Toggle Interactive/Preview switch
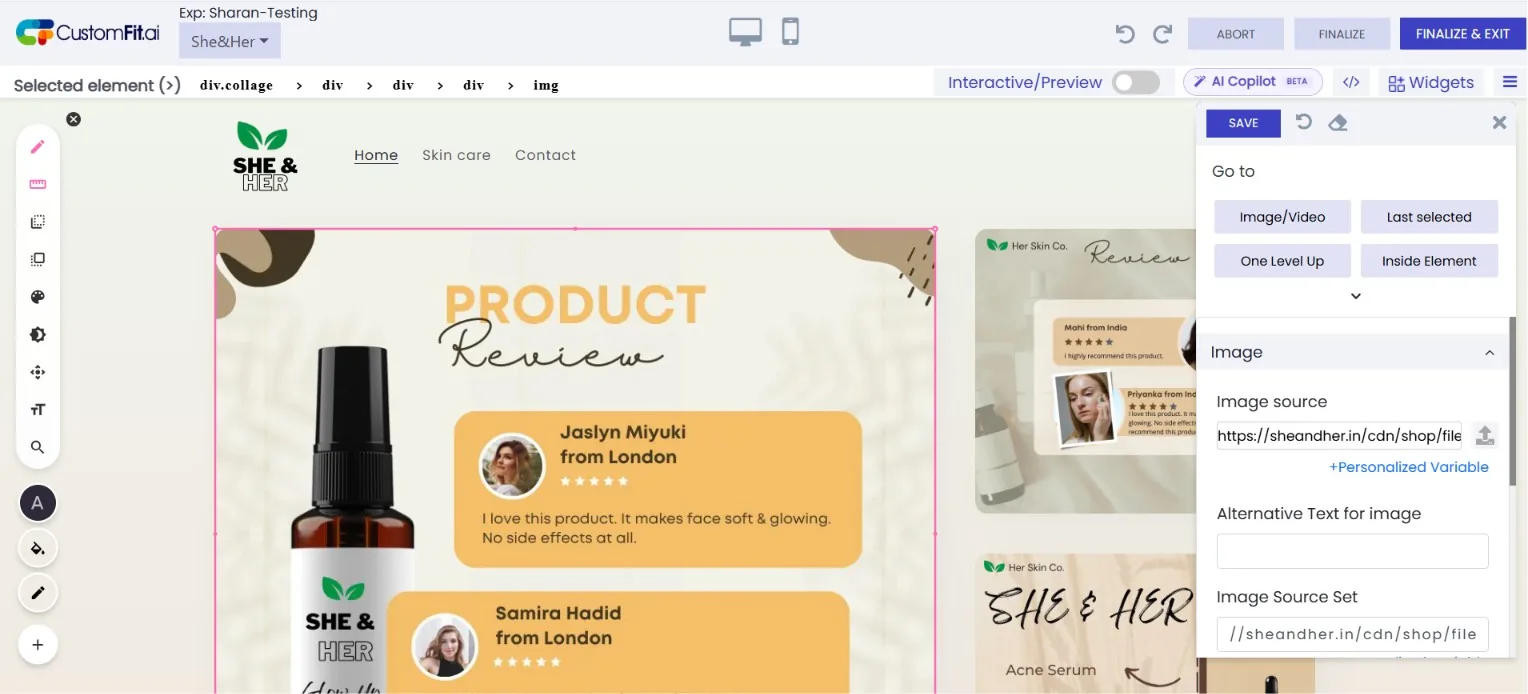1528x694 pixels. click(1136, 82)
